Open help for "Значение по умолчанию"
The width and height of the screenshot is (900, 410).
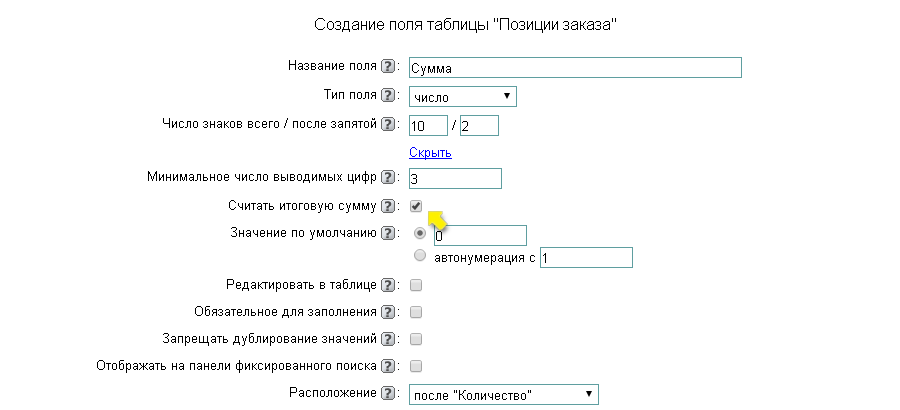click(388, 234)
